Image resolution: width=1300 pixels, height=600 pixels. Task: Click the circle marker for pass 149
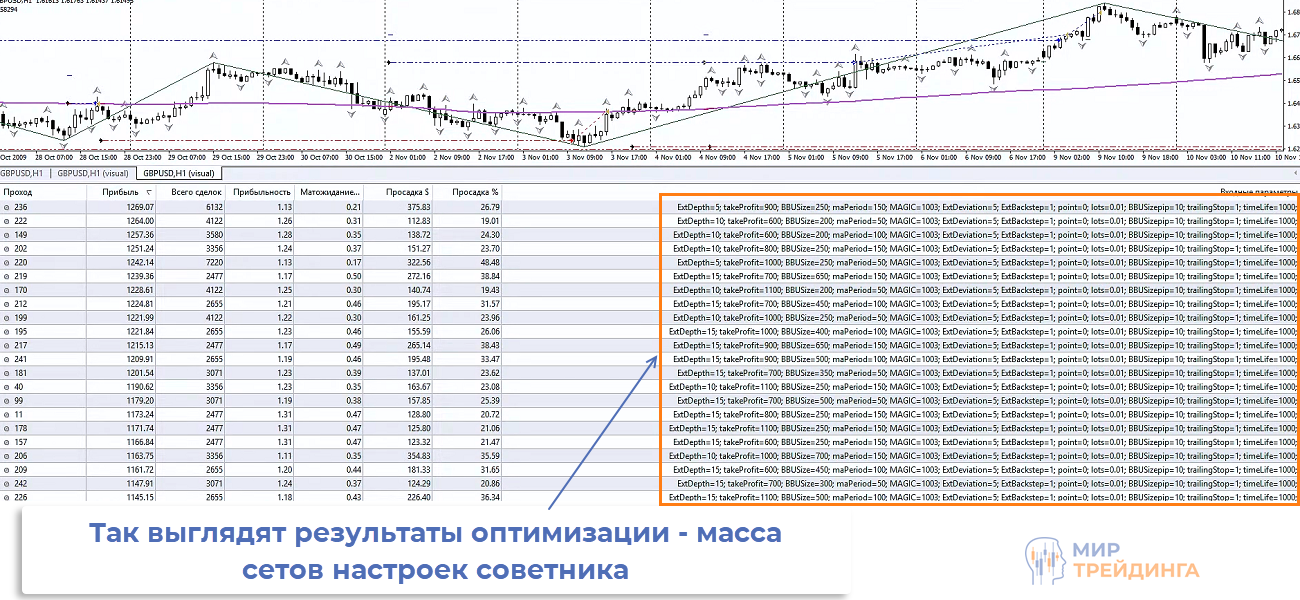[x=10, y=233]
